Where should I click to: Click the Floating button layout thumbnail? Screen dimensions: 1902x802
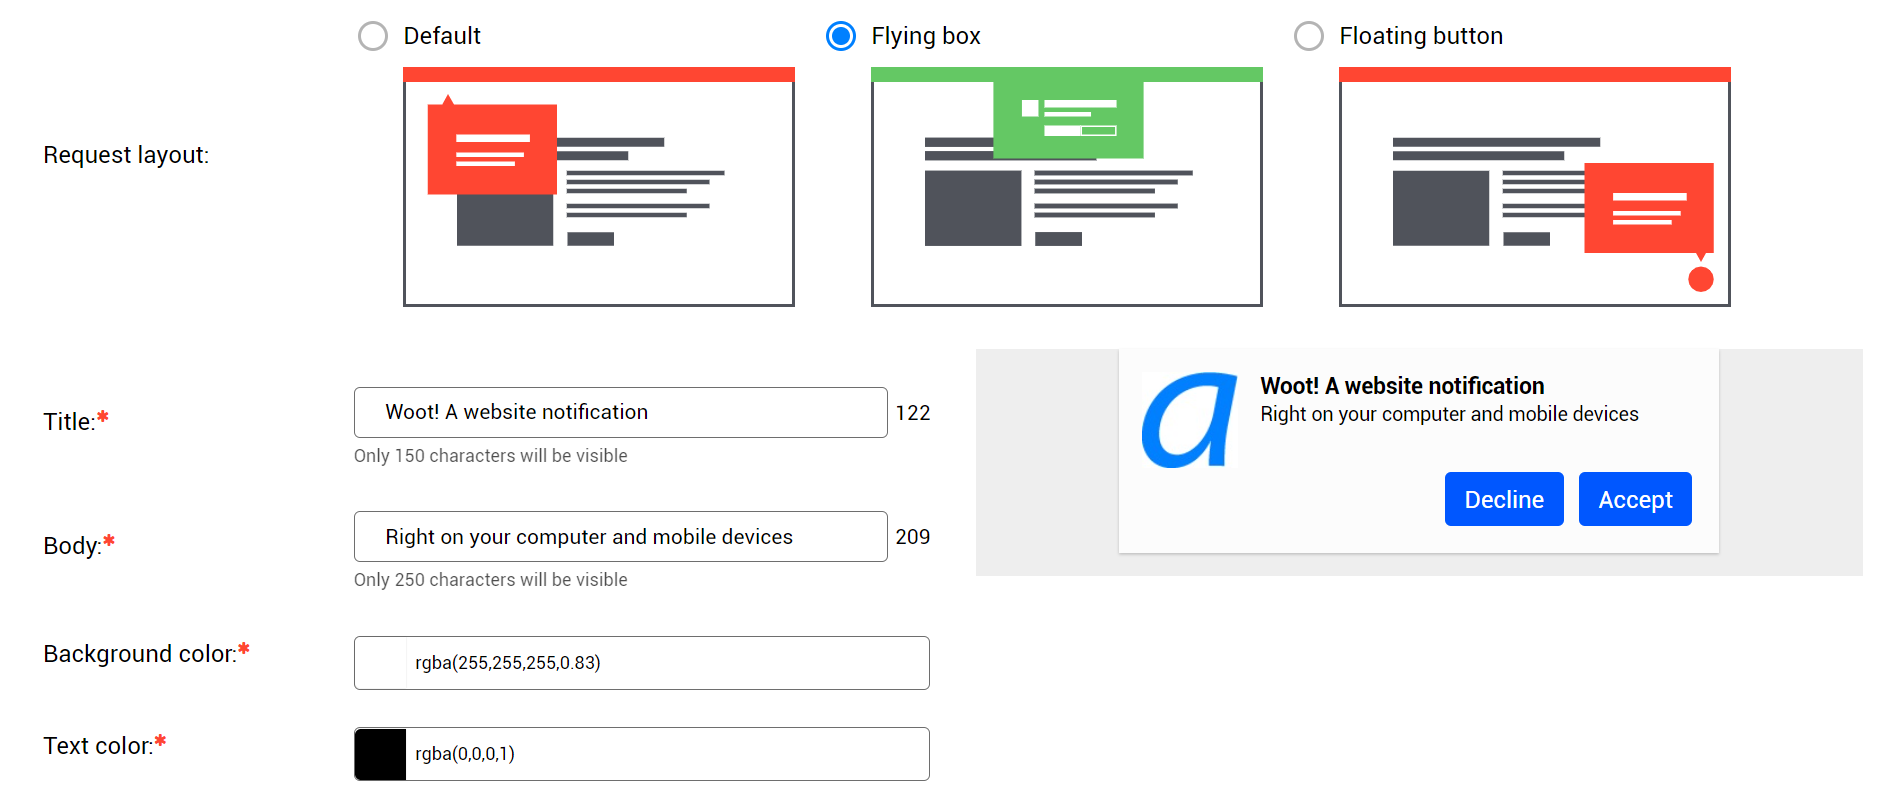click(x=1534, y=187)
